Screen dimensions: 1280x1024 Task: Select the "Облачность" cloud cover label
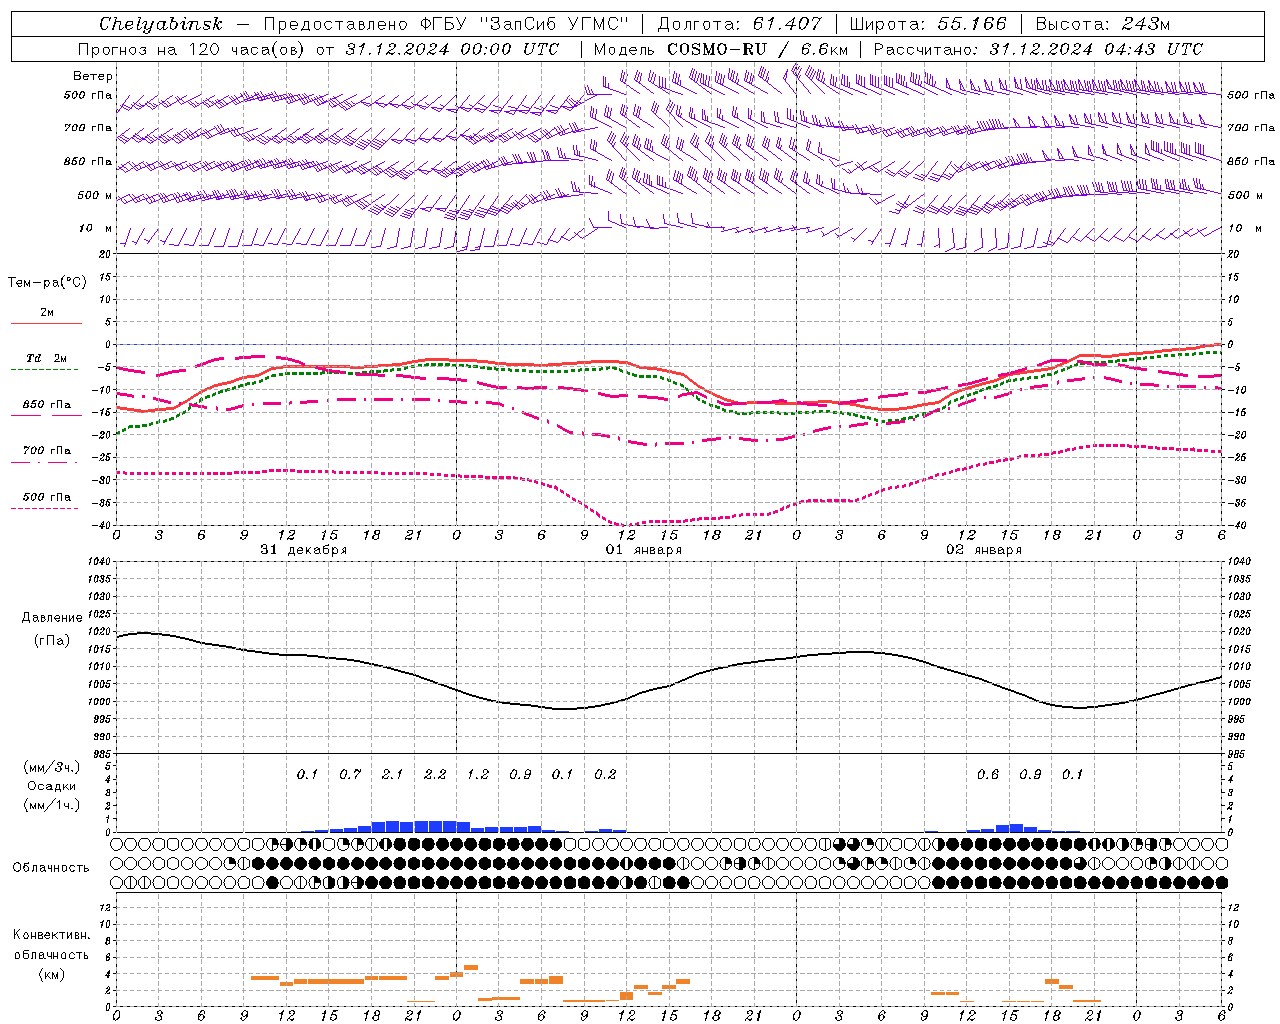tap(51, 868)
